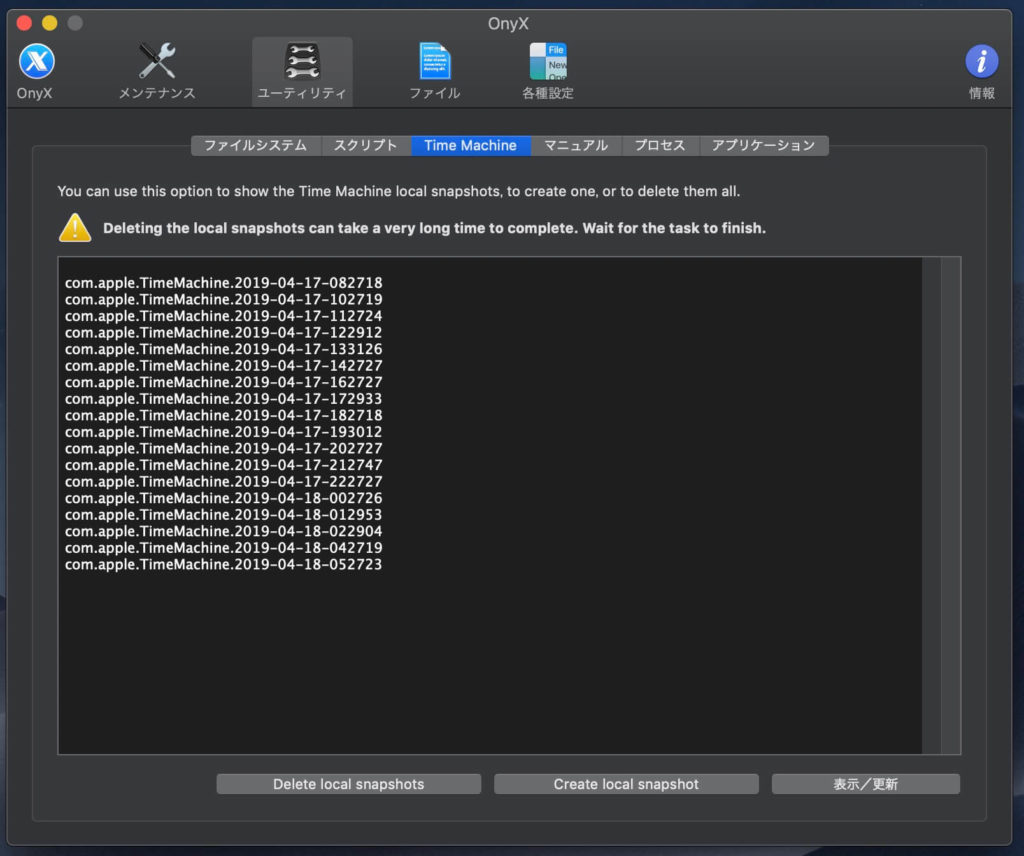Select the Time Machine tab
Viewport: 1024px width, 856px height.
pyautogui.click(x=471, y=145)
